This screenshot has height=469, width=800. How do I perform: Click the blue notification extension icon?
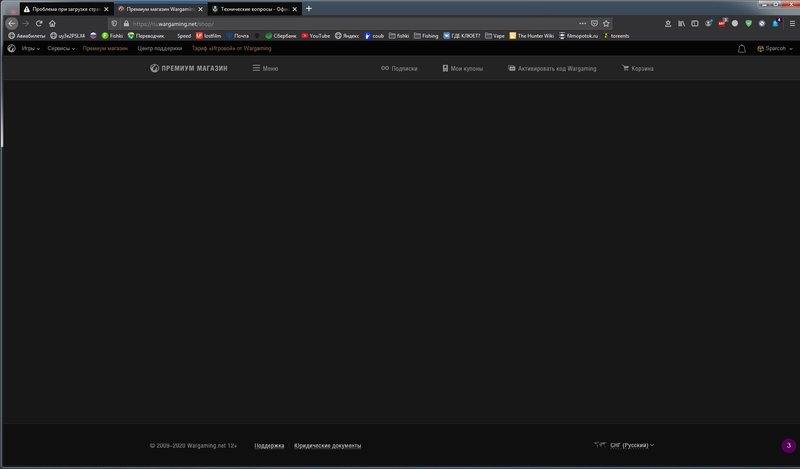pos(776,23)
